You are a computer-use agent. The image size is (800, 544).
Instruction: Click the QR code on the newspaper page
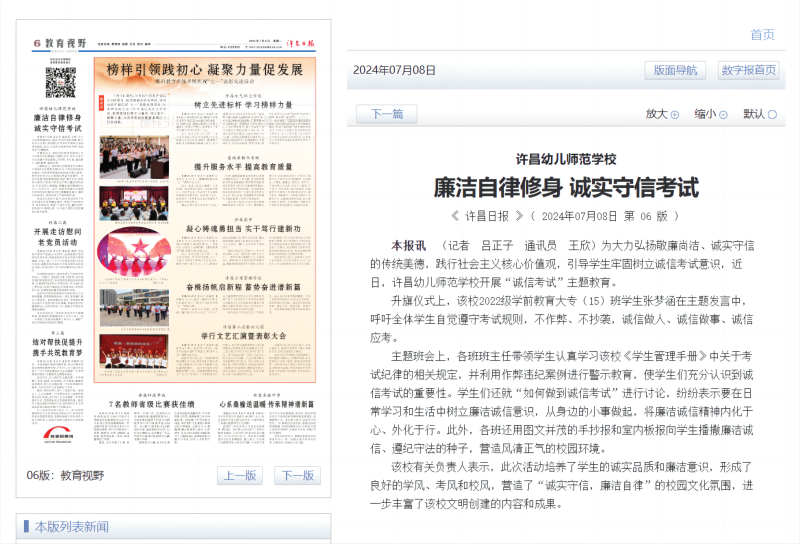(60, 82)
